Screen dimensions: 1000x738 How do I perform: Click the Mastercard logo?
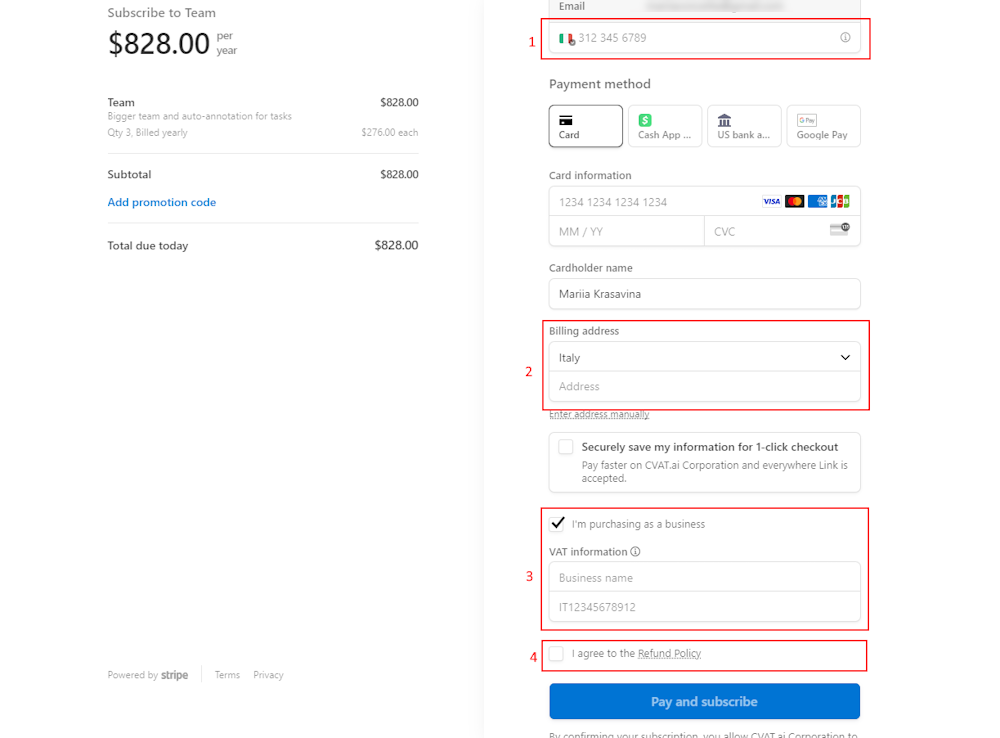pyautogui.click(x=794, y=201)
